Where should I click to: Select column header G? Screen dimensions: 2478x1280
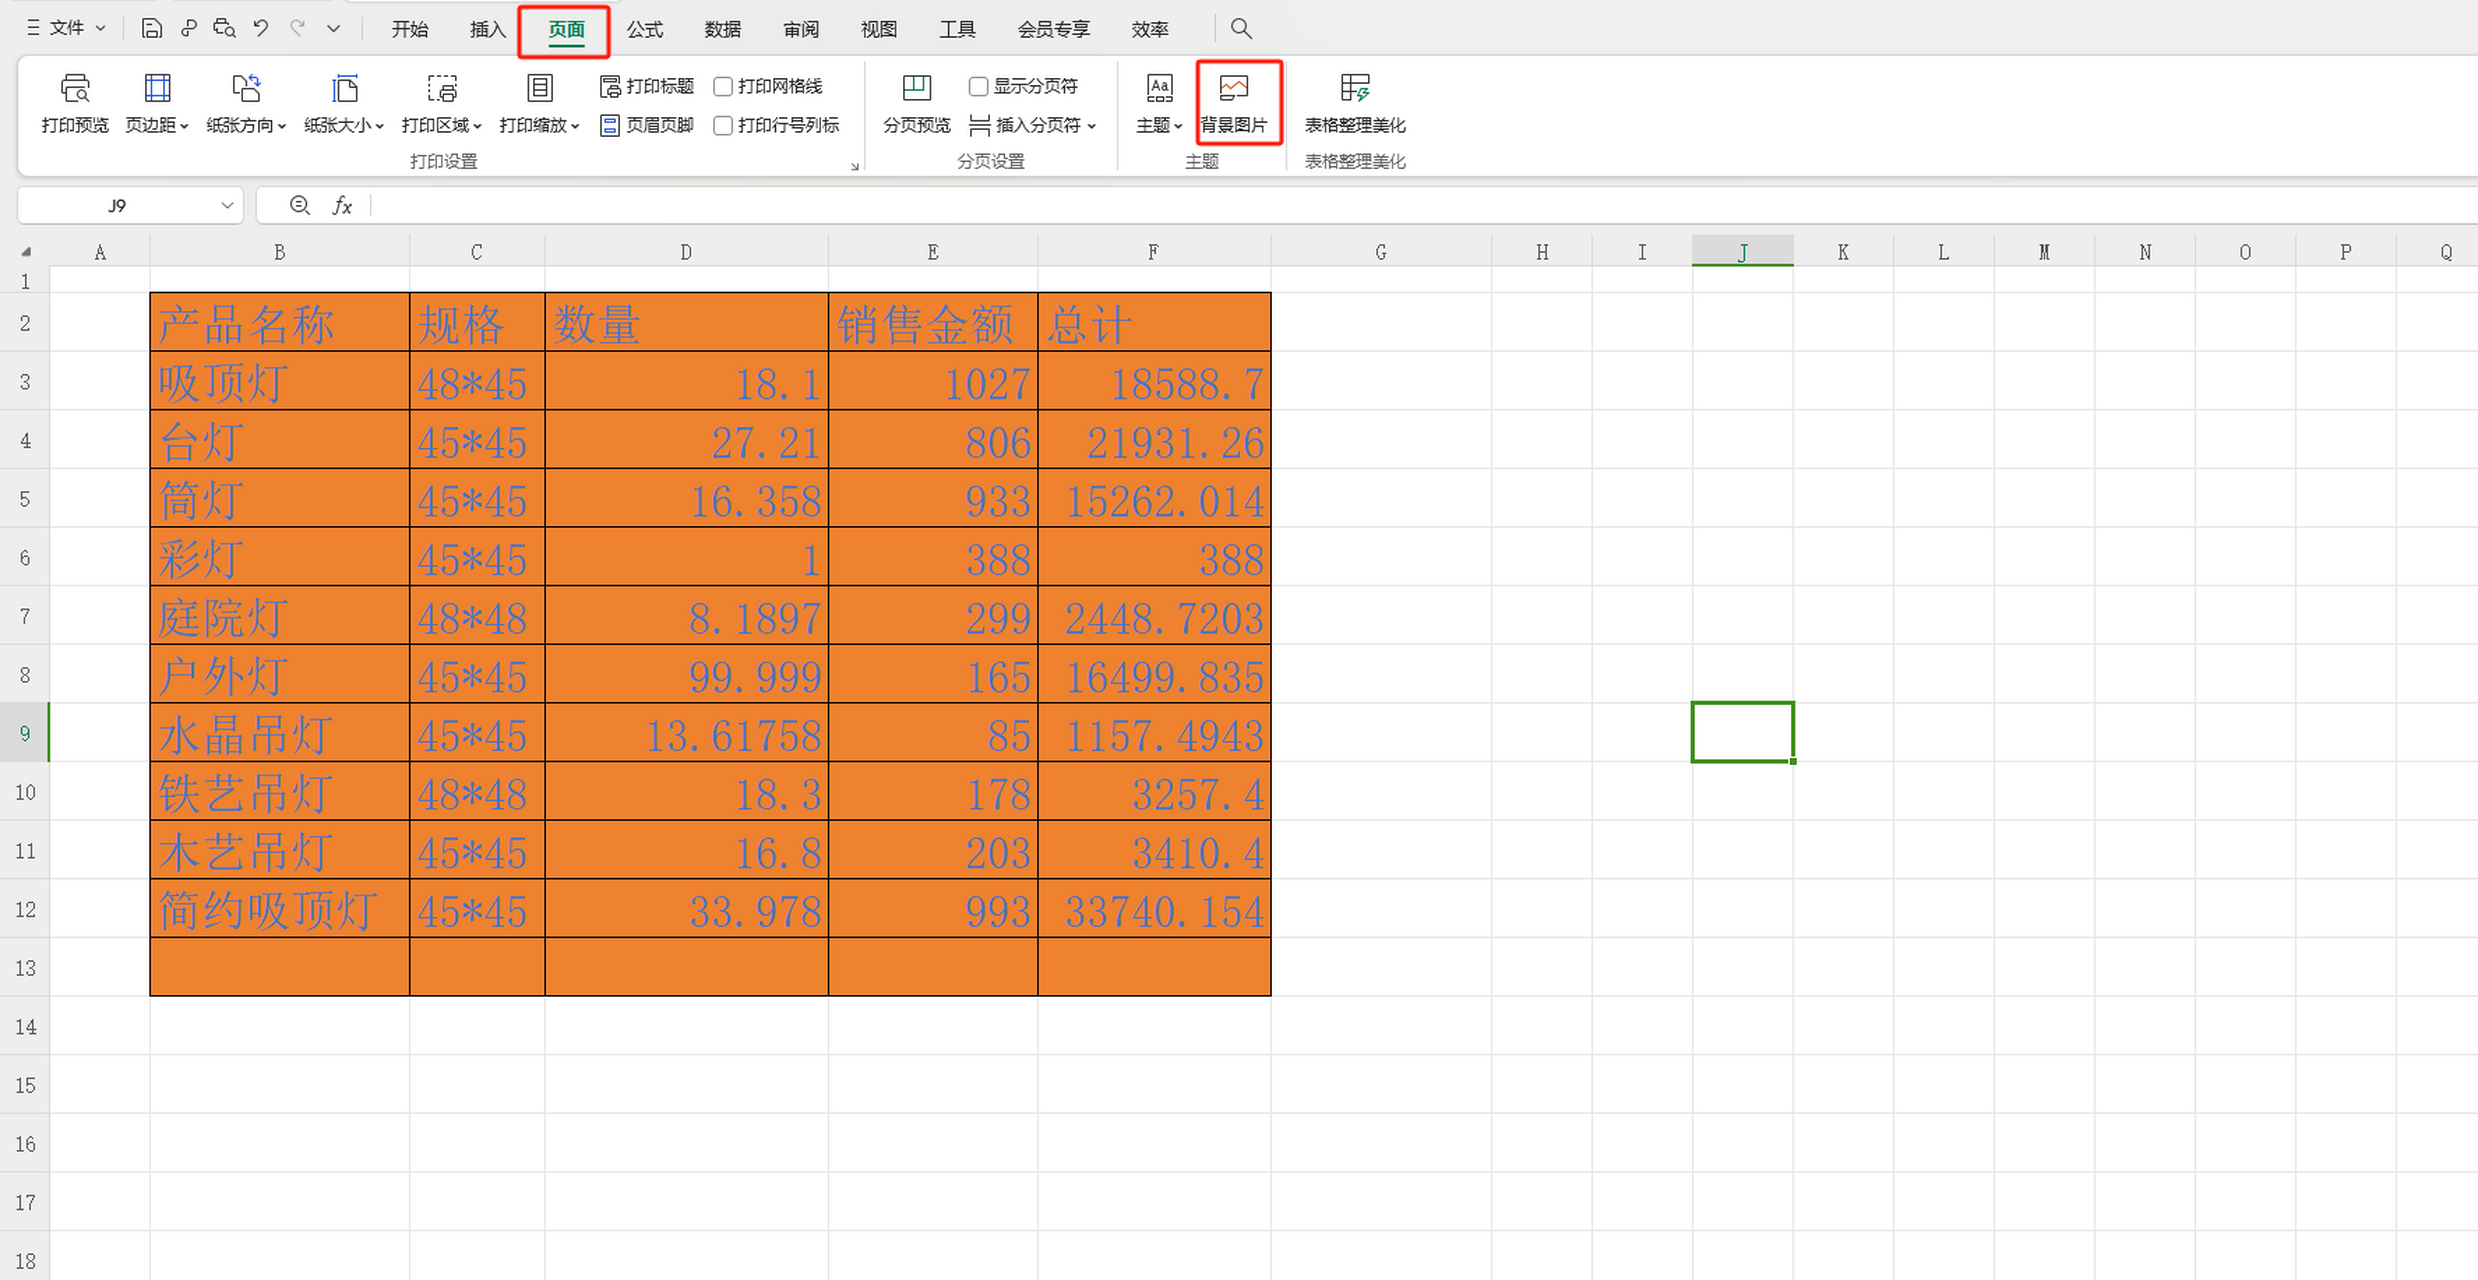point(1380,252)
